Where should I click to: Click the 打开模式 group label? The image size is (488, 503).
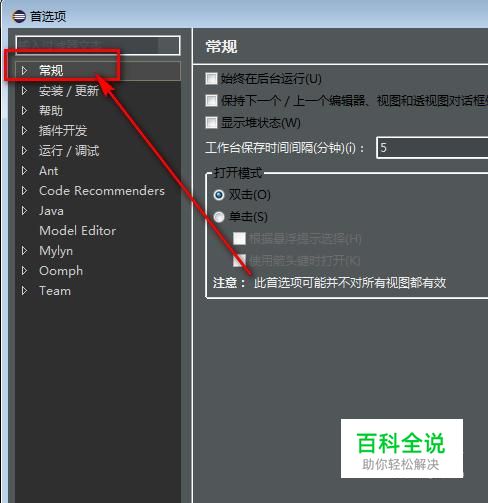point(238,173)
